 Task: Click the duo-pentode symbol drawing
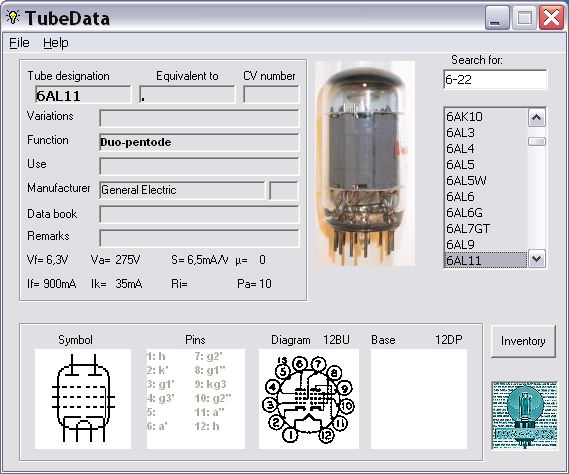point(83,399)
